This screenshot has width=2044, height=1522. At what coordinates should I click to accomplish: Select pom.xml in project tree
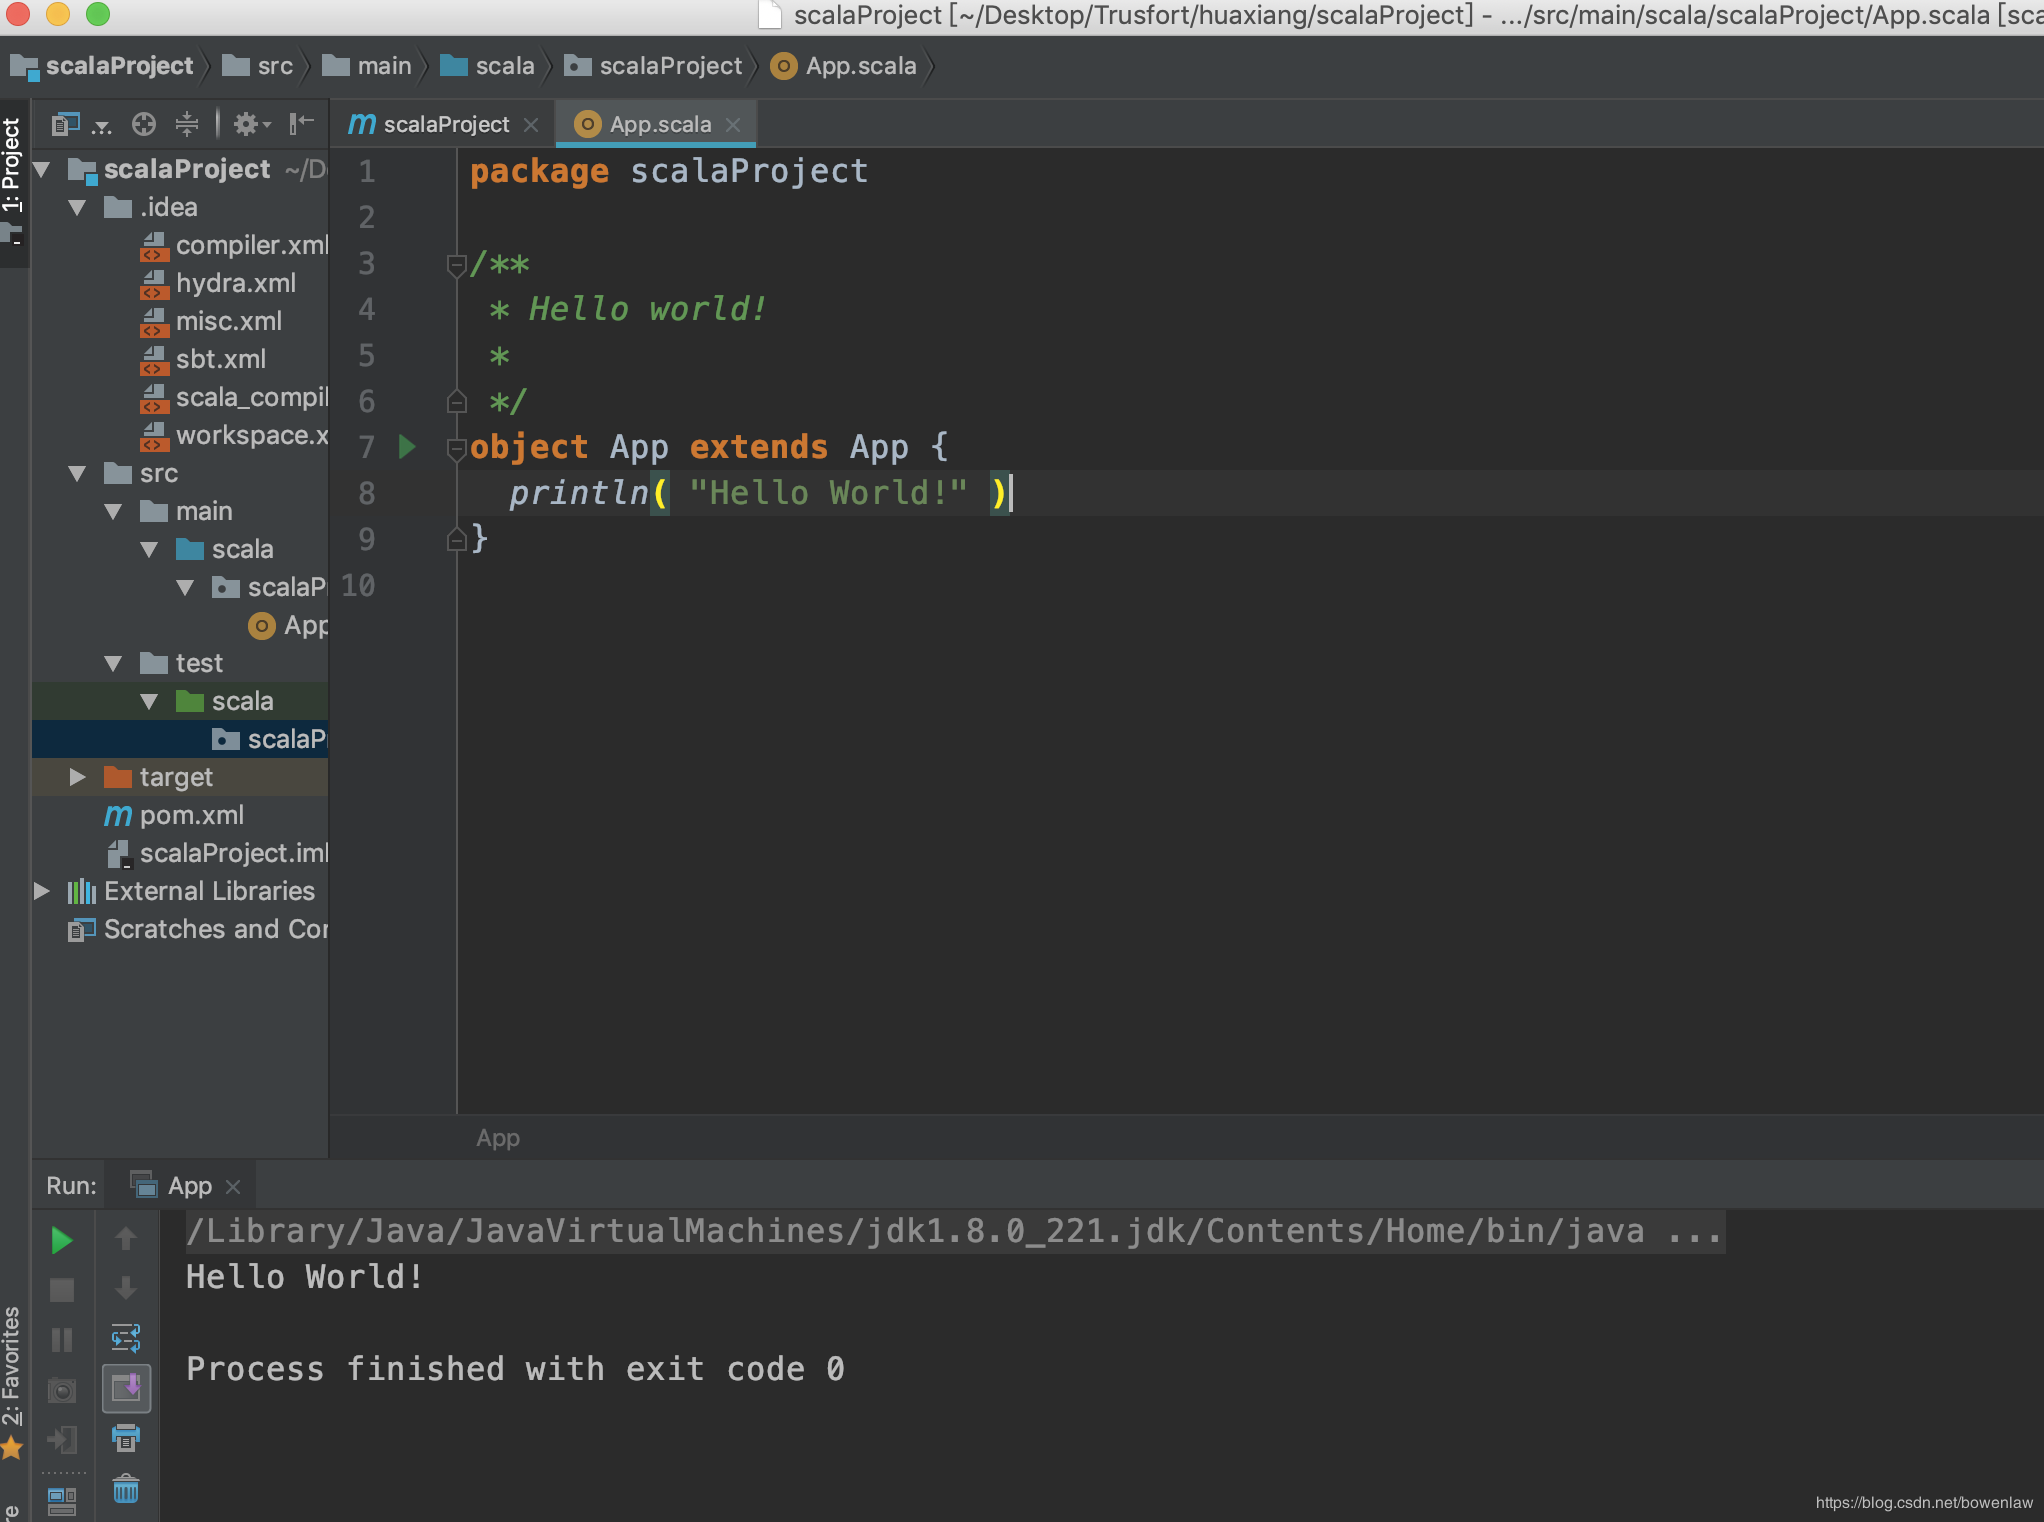pos(174,816)
